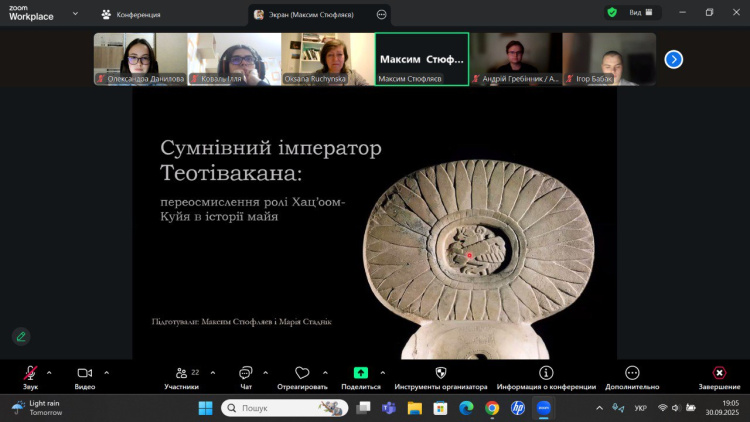This screenshot has height=422, width=750.
Task: Open the Вид view layout menu
Action: (x=641, y=13)
